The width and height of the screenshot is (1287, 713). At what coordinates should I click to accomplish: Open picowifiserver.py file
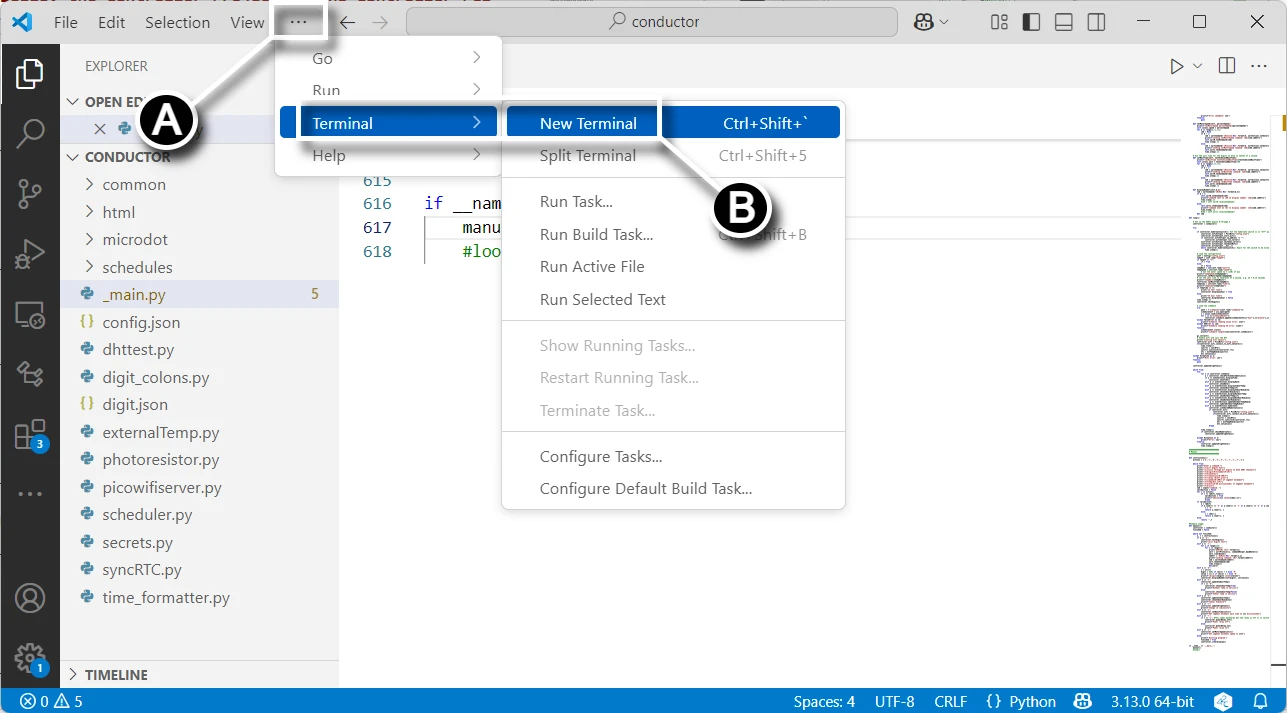click(x=200, y=487)
